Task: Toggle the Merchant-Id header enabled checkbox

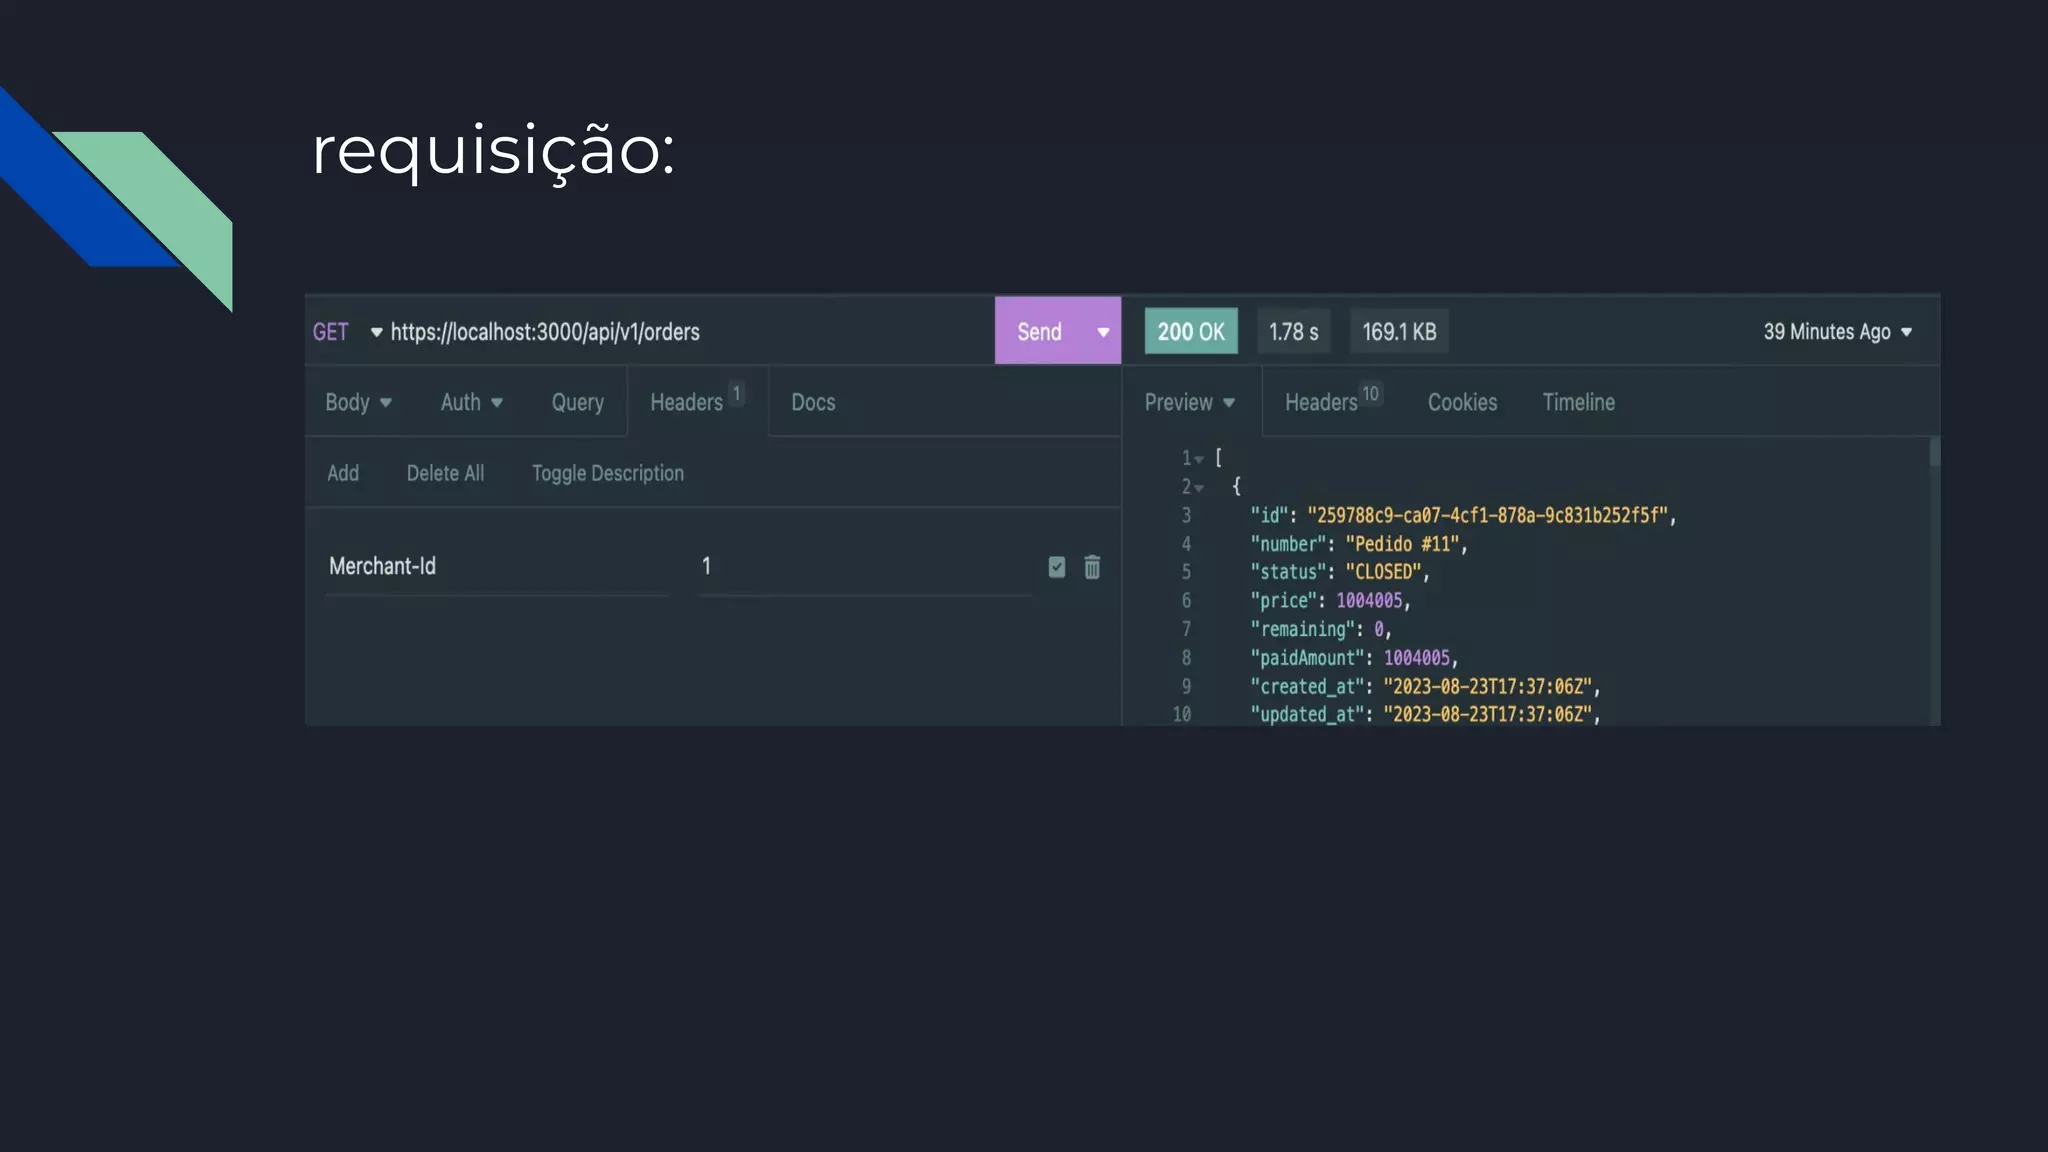Action: point(1057,567)
